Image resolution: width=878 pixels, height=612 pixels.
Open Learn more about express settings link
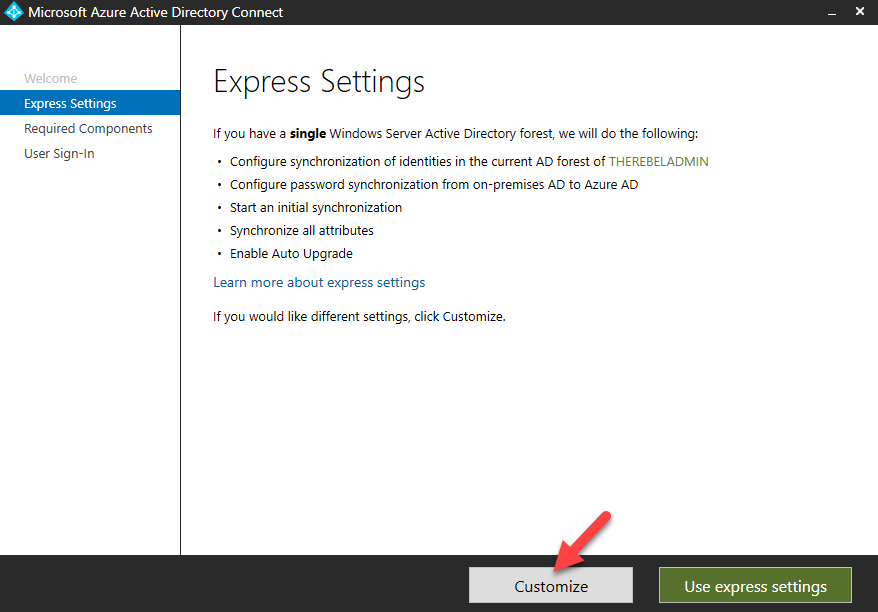click(319, 282)
